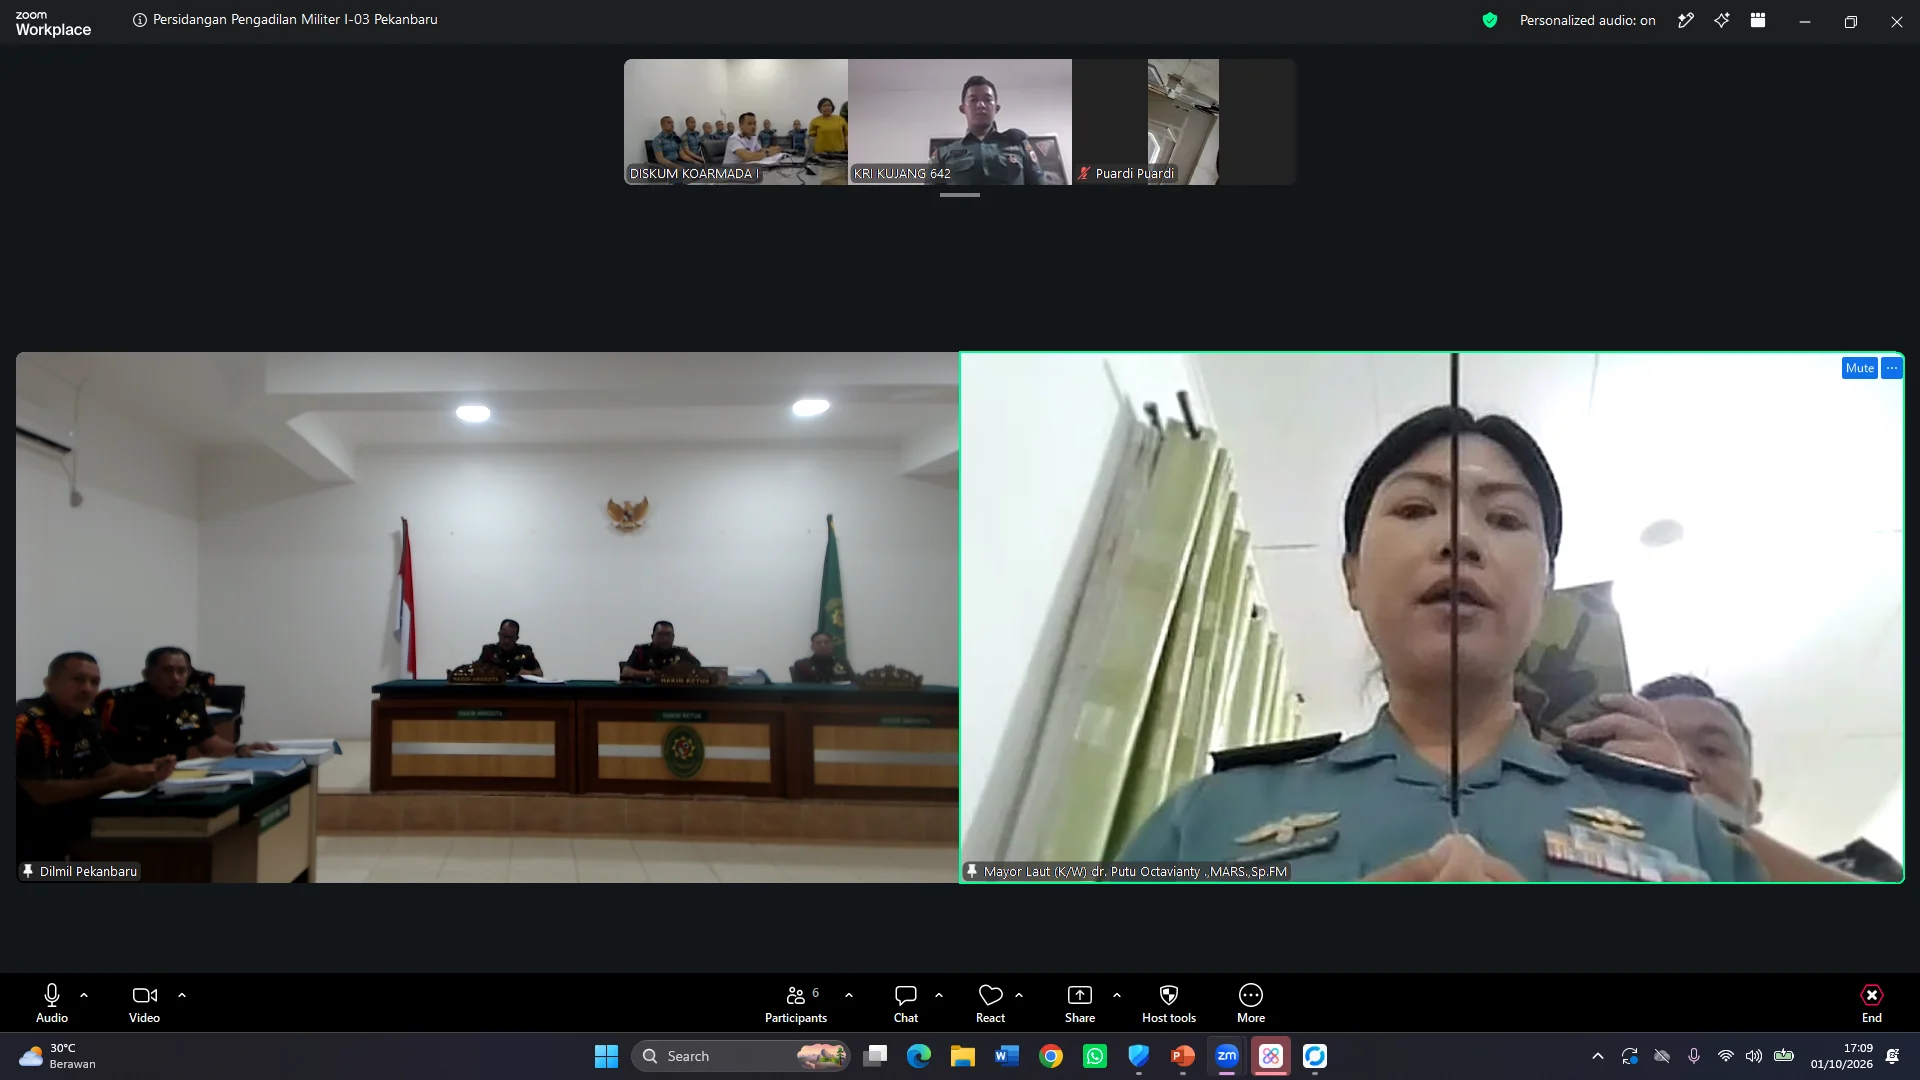Mute Mayor Laut participant with Mute button
The width and height of the screenshot is (1920, 1080).
(1860, 368)
